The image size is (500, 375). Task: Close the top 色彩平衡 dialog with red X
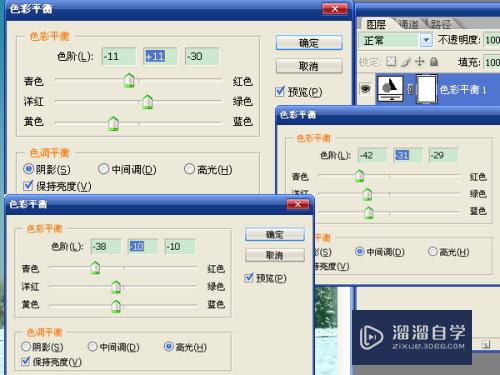[335, 9]
